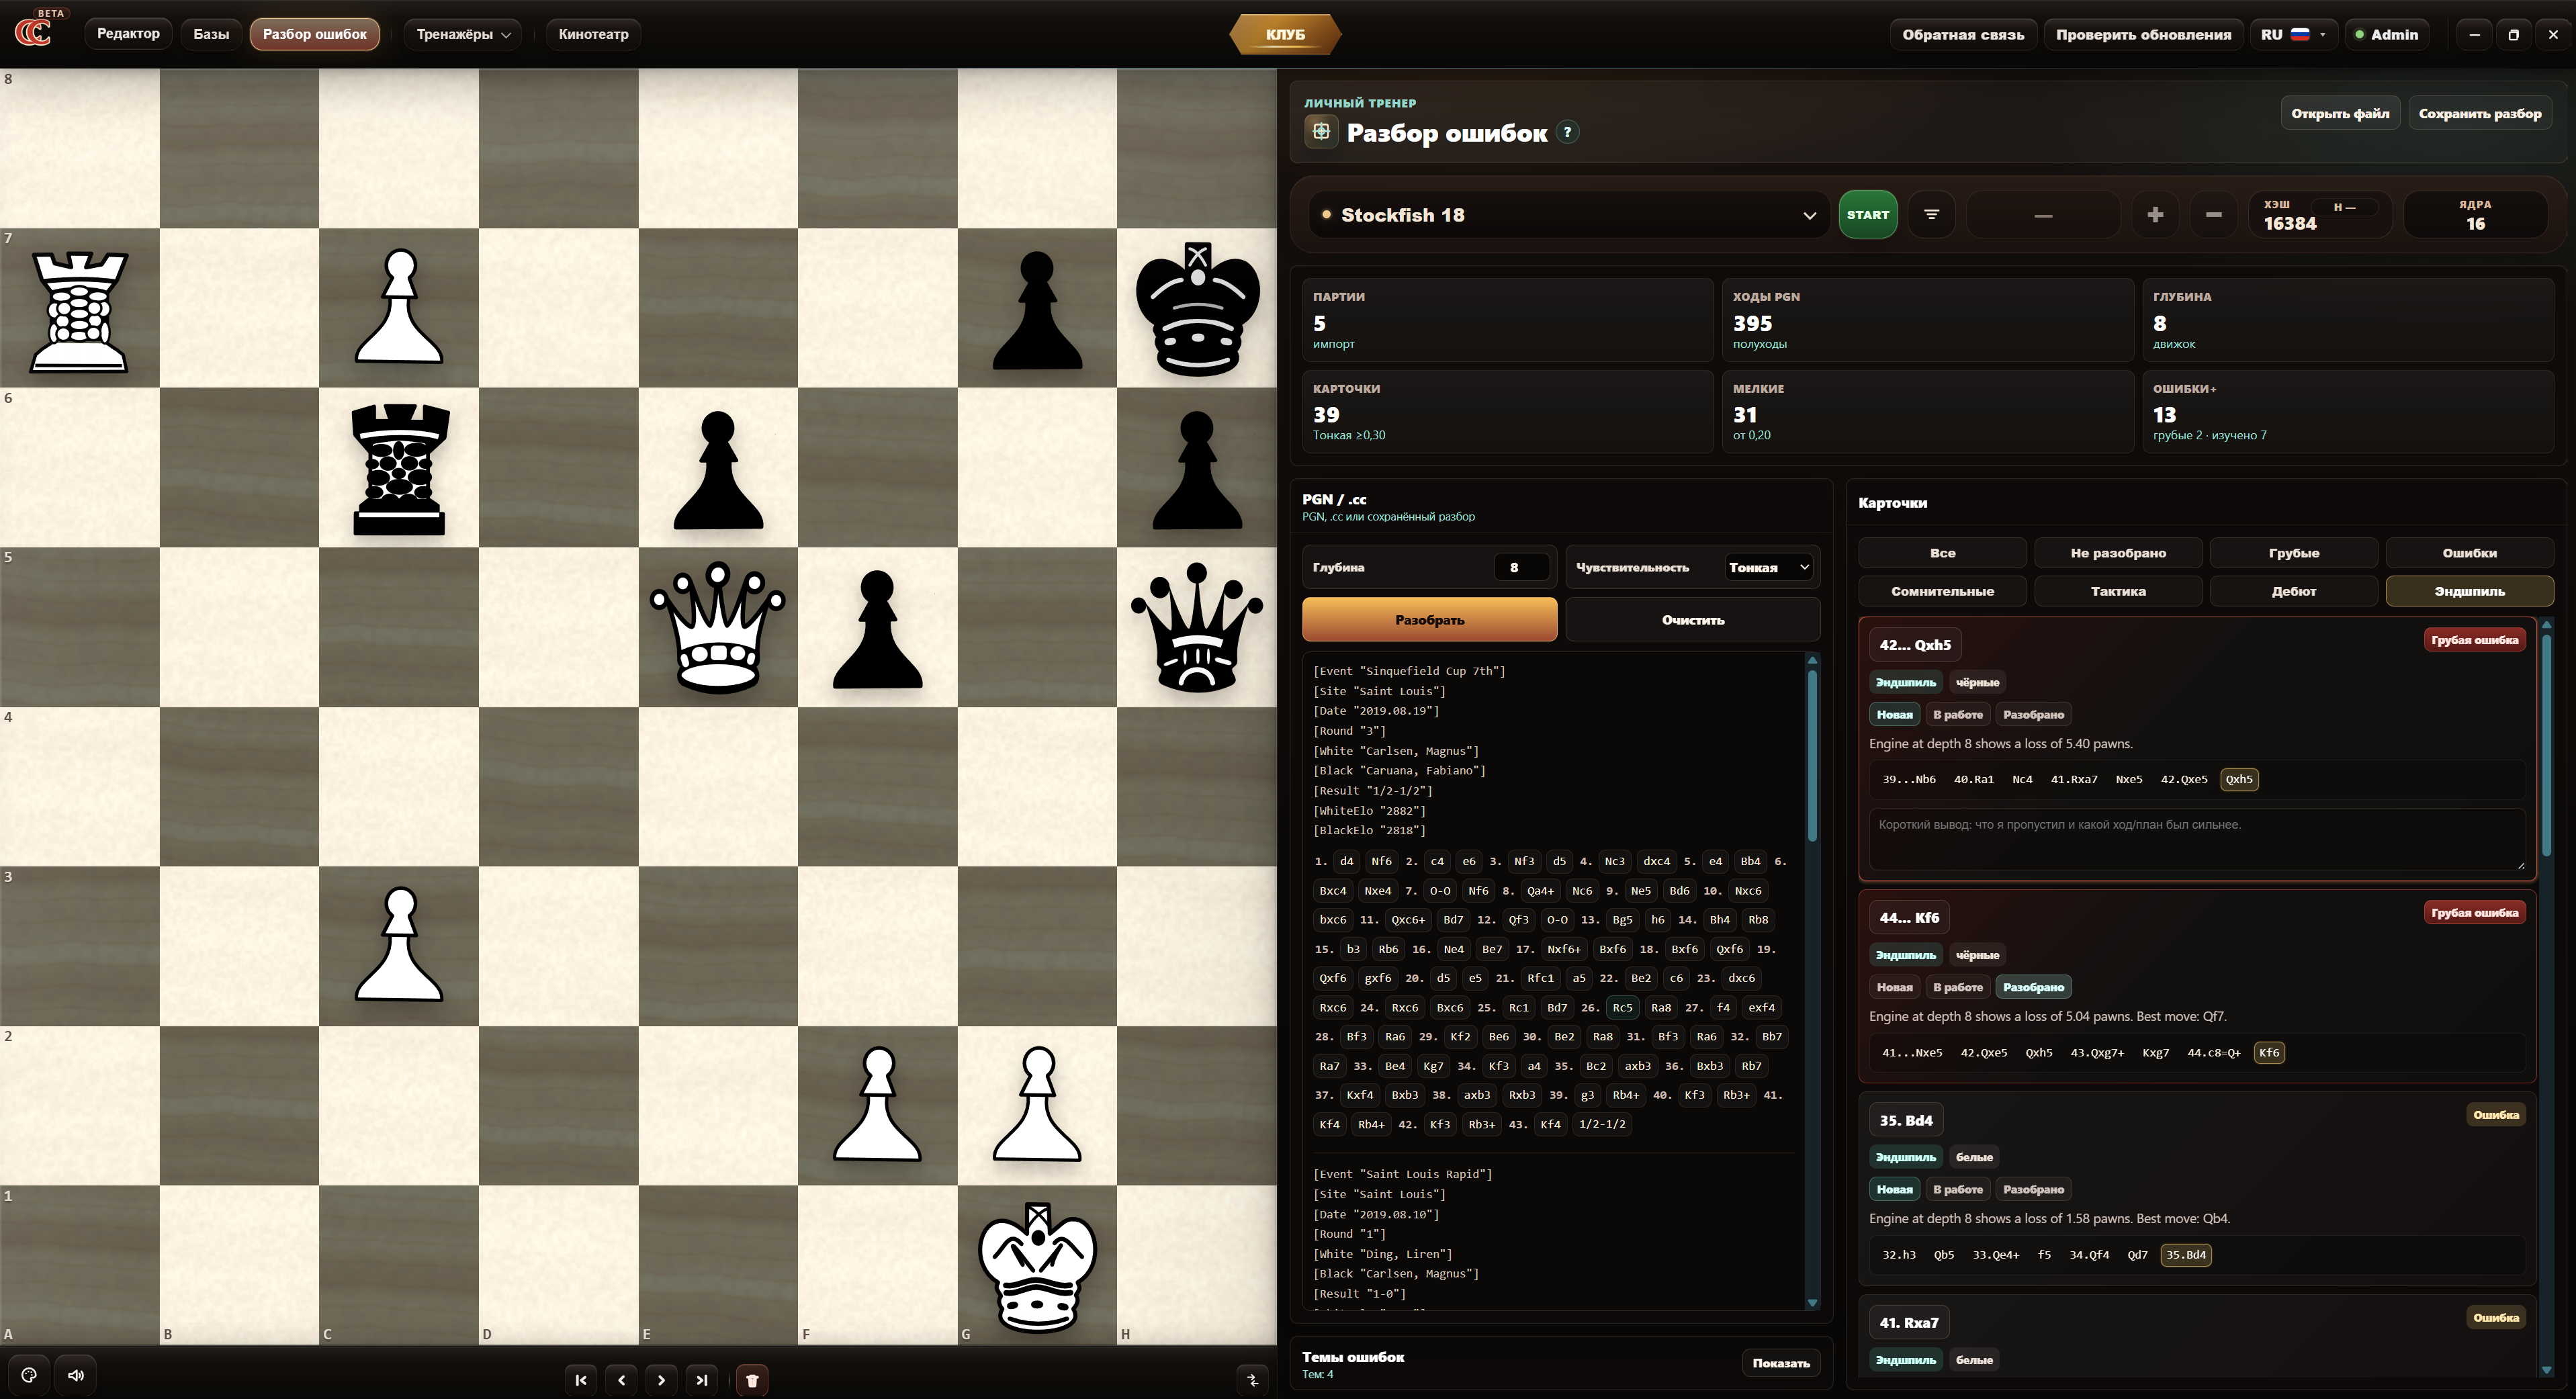Screen dimensions: 2576x1399
Task: Click the white pawn on c7
Action: click(x=399, y=306)
